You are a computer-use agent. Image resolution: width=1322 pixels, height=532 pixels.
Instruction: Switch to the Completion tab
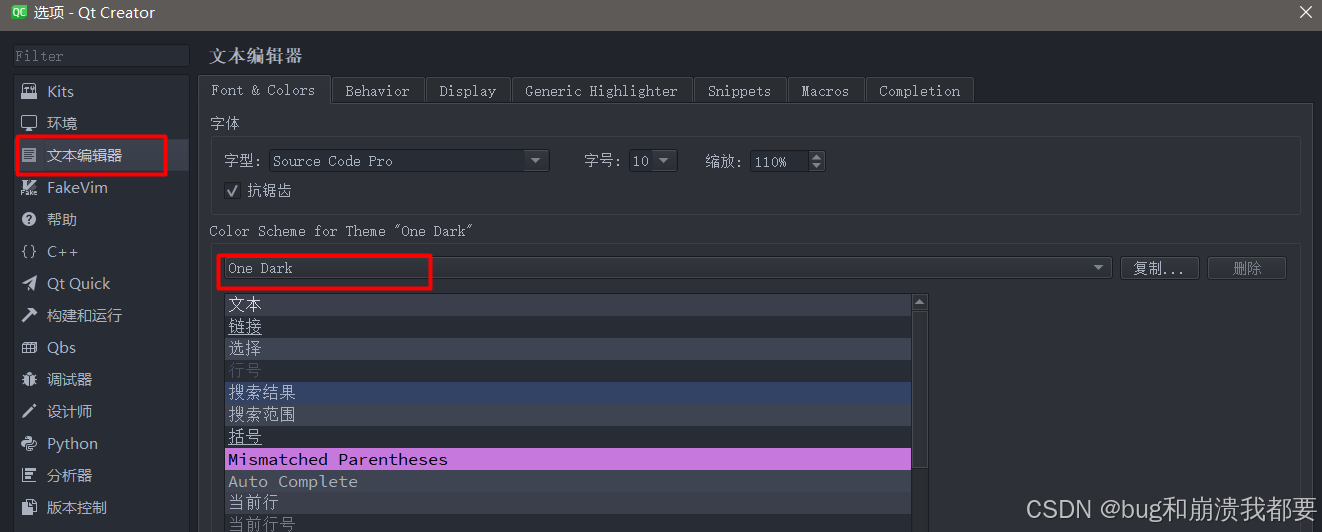pyautogui.click(x=919, y=91)
